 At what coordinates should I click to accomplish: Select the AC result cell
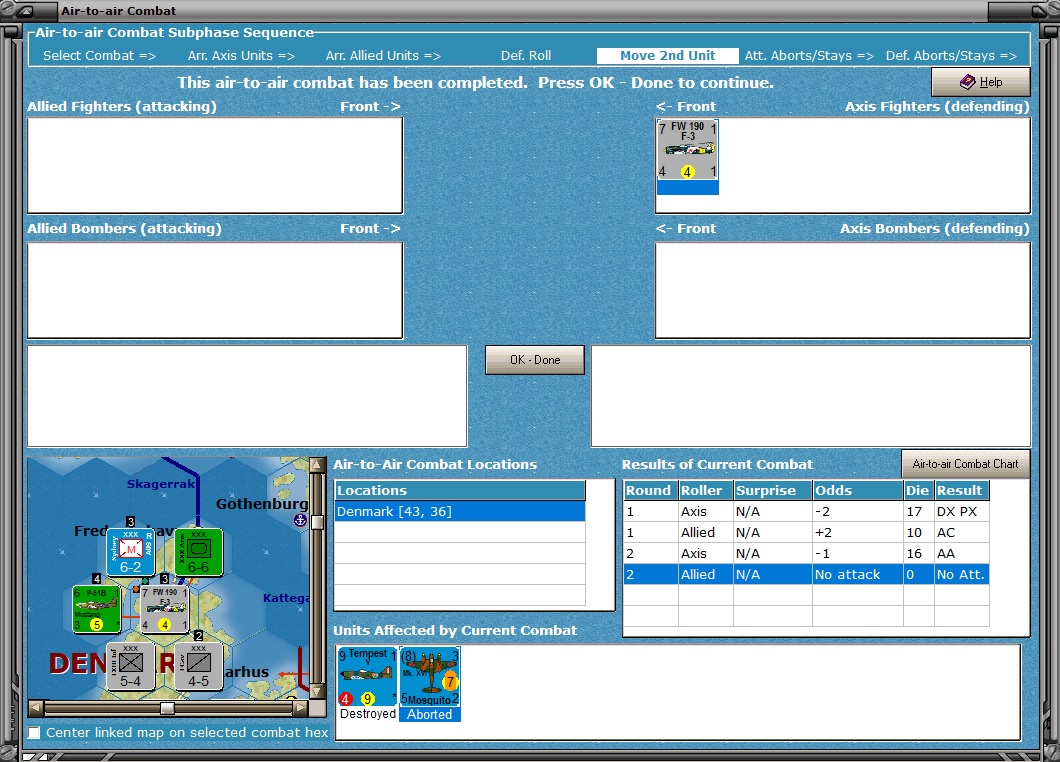point(961,532)
